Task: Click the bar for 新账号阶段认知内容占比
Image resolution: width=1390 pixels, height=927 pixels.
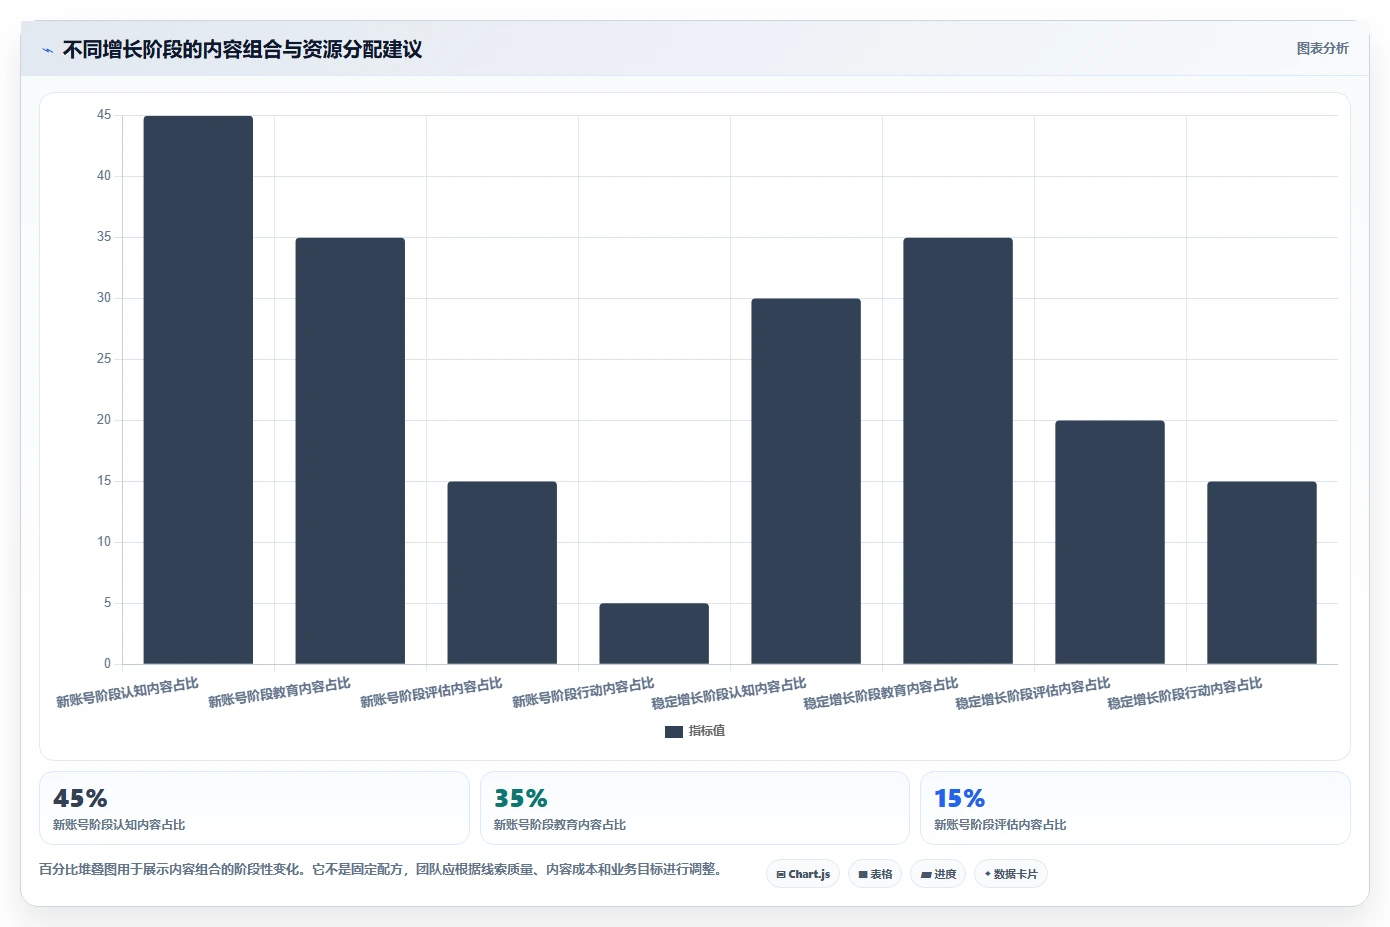Action: pyautogui.click(x=198, y=390)
